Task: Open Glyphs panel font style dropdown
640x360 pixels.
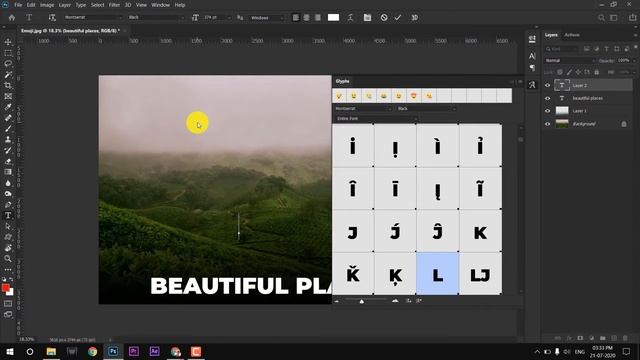Action: (x=426, y=109)
